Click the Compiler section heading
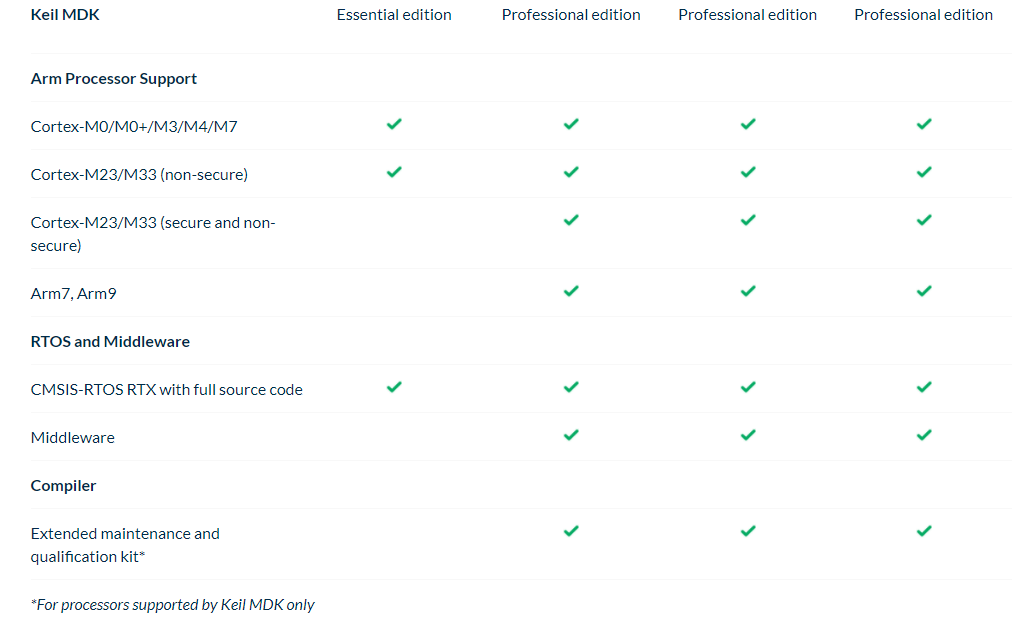Image resolution: width=1020 pixels, height=627 pixels. (x=64, y=486)
